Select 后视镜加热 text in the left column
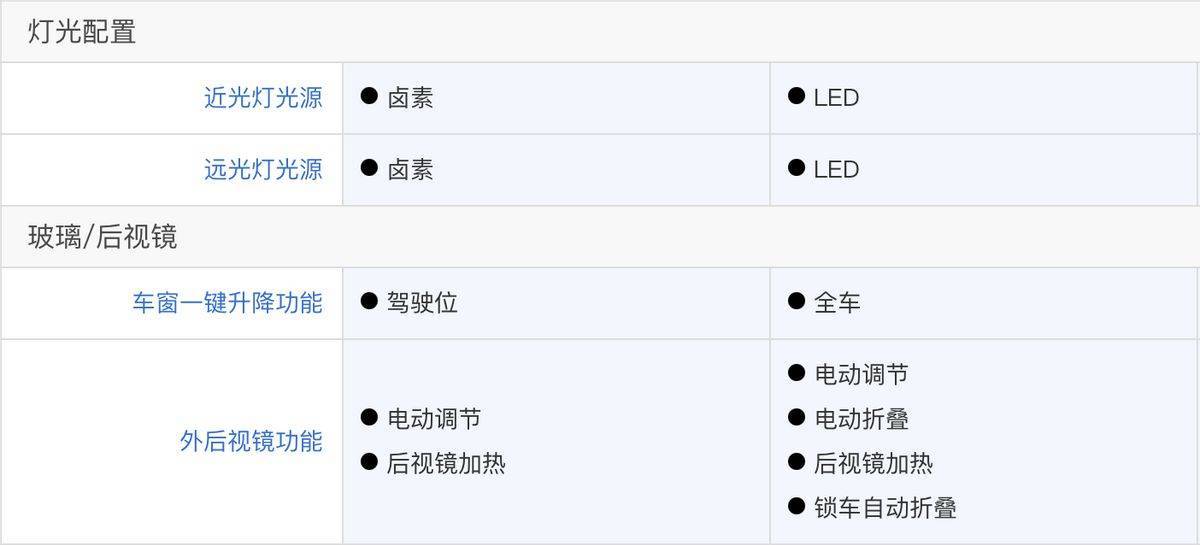This screenshot has width=1200, height=545. pos(446,463)
